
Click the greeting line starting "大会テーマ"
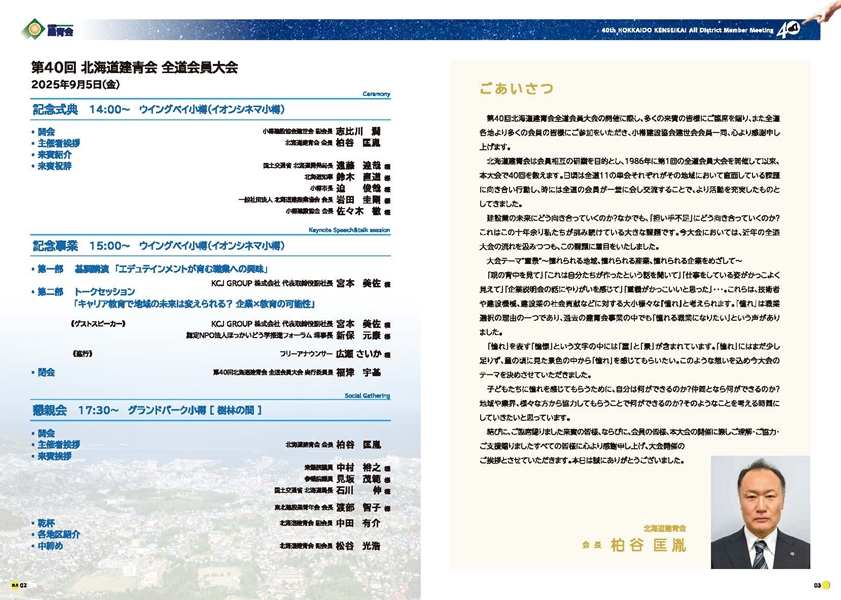click(615, 261)
